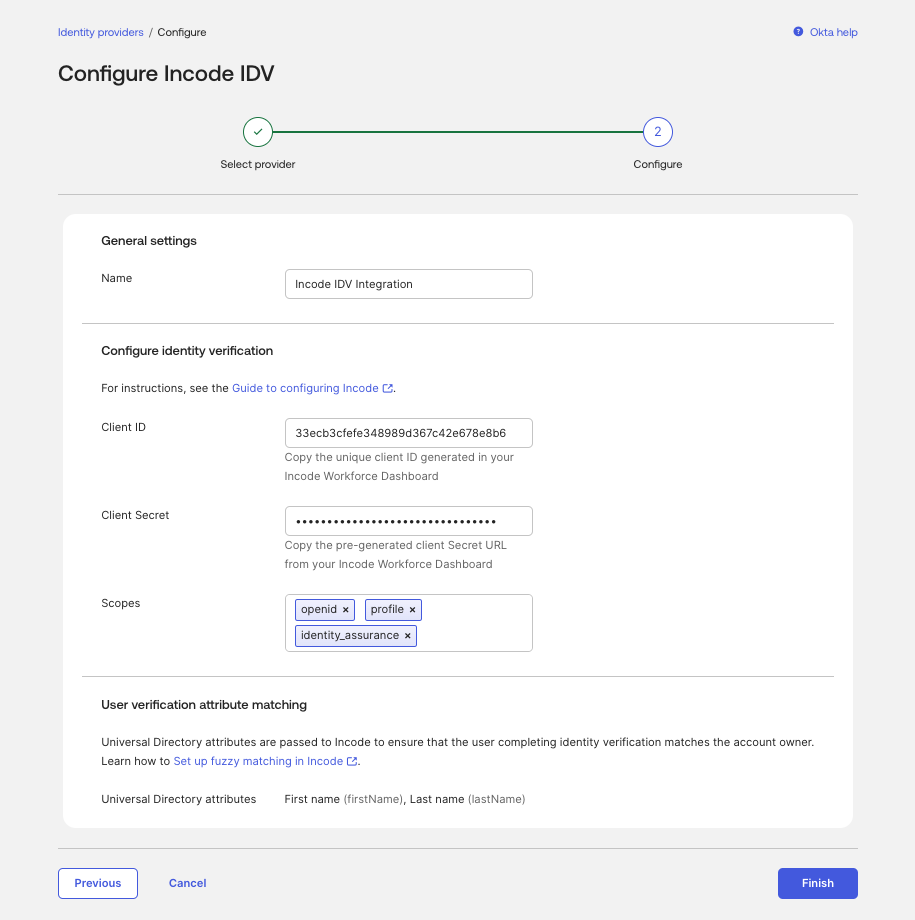This screenshot has width=915, height=920.
Task: Click the Finish button
Action: tap(818, 883)
